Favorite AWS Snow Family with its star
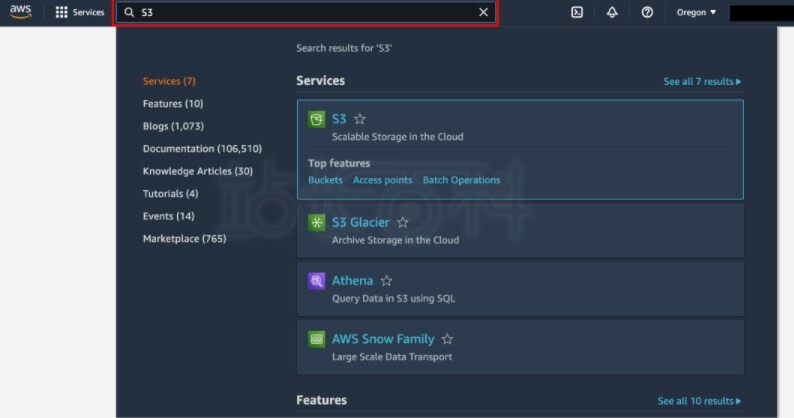This screenshot has height=418, width=794. (x=447, y=339)
